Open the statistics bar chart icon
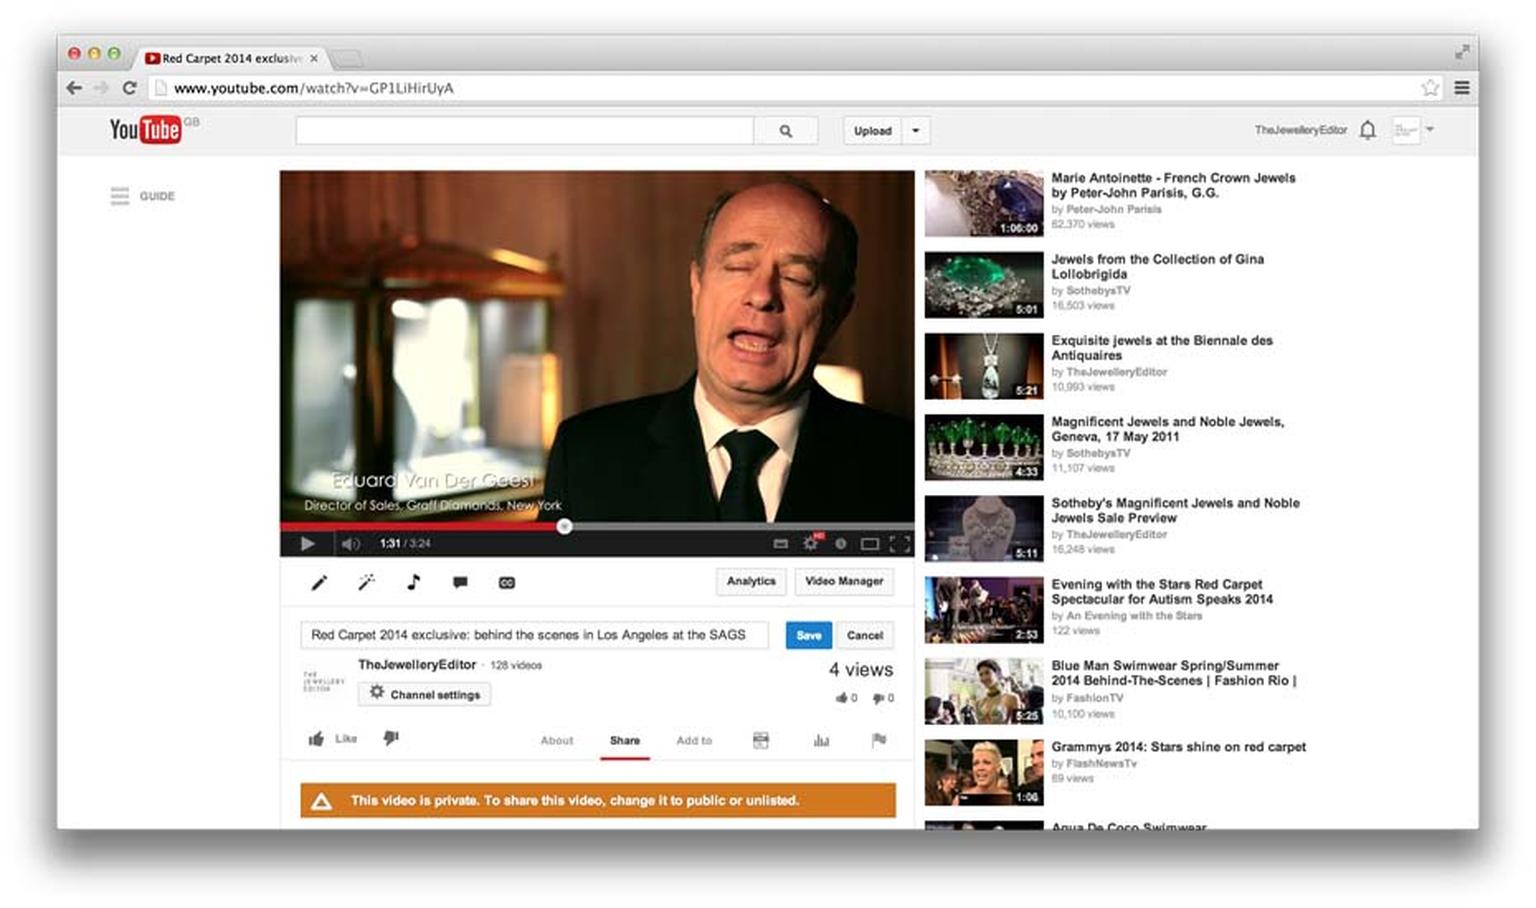This screenshot has height=908, width=1536. [x=821, y=740]
